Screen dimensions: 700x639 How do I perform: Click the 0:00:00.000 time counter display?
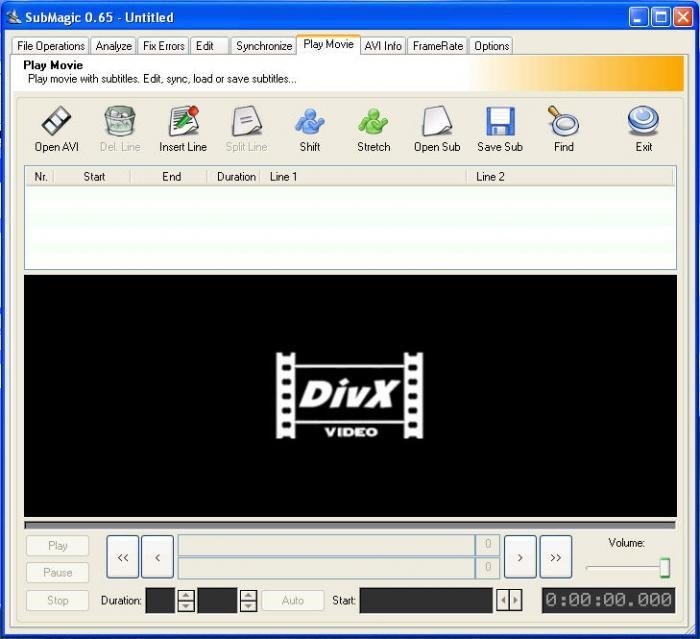point(608,600)
